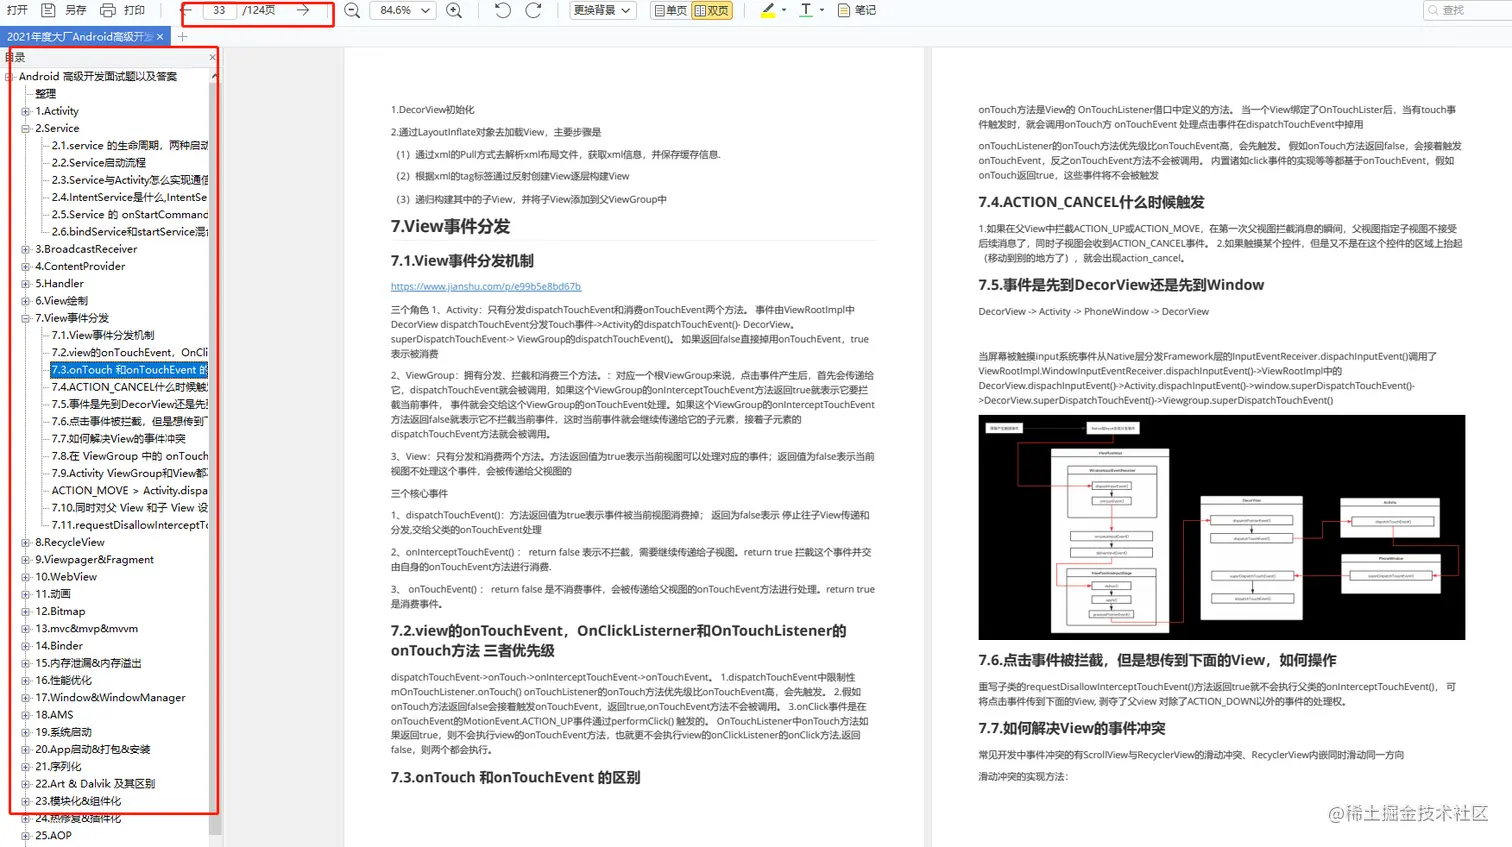Expand the 1.Activity tree node
Viewport: 1512px width, 847px height.
[x=26, y=111]
